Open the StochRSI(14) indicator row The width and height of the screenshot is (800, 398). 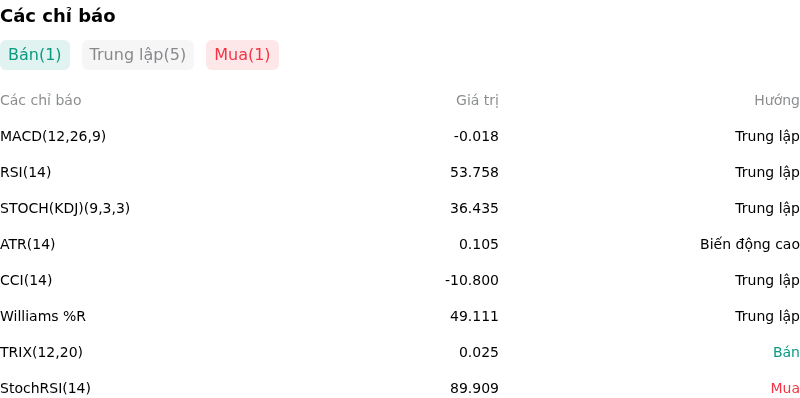(x=400, y=387)
